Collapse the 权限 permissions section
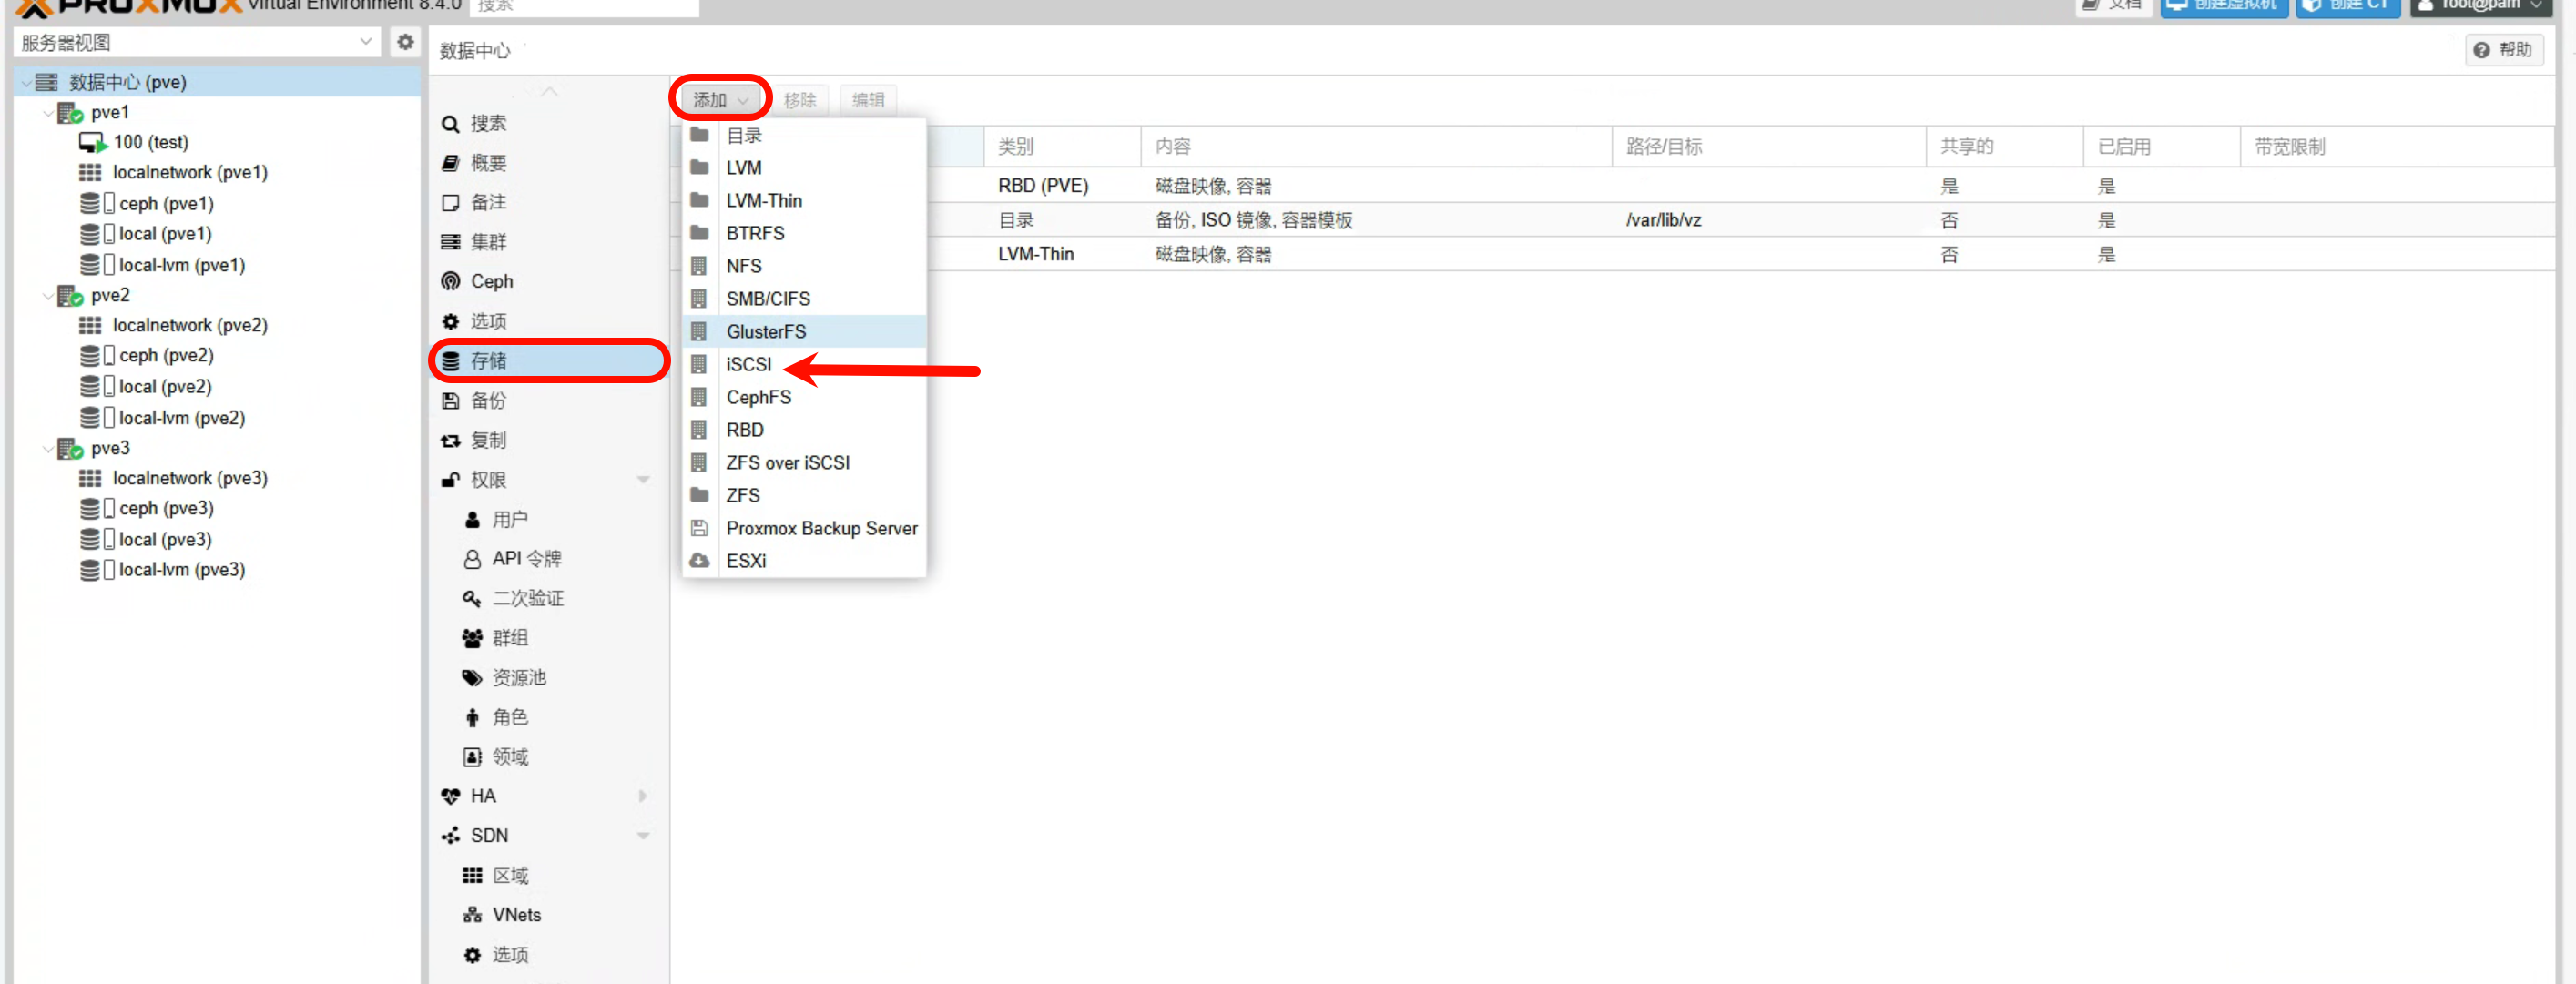 point(643,480)
